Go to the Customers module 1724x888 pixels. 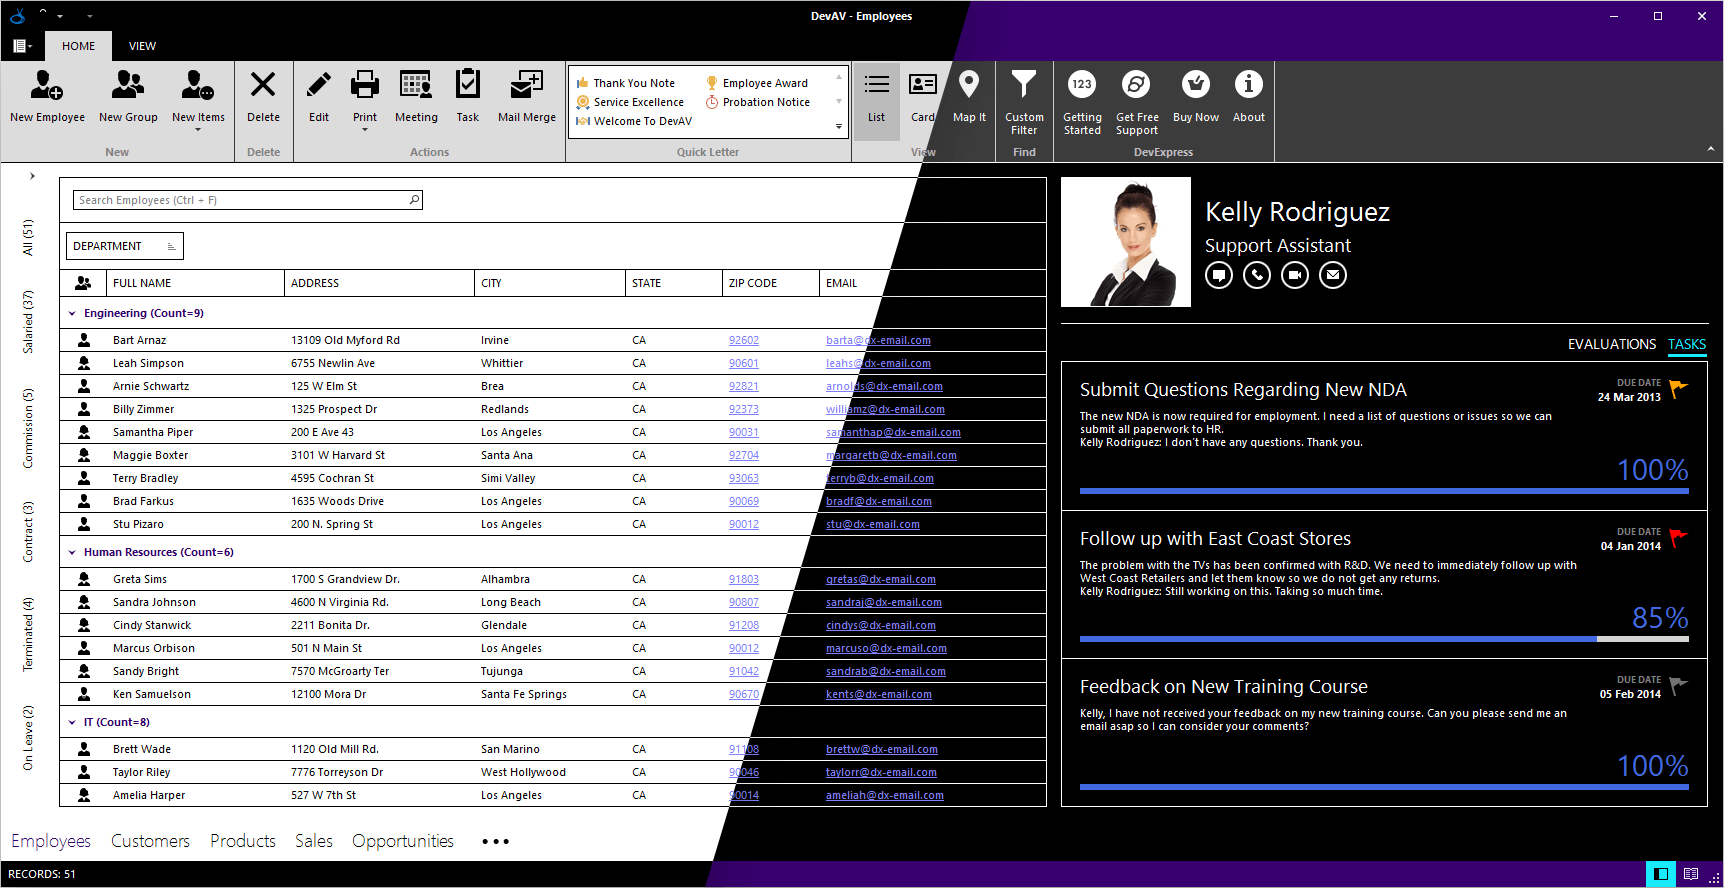click(150, 841)
